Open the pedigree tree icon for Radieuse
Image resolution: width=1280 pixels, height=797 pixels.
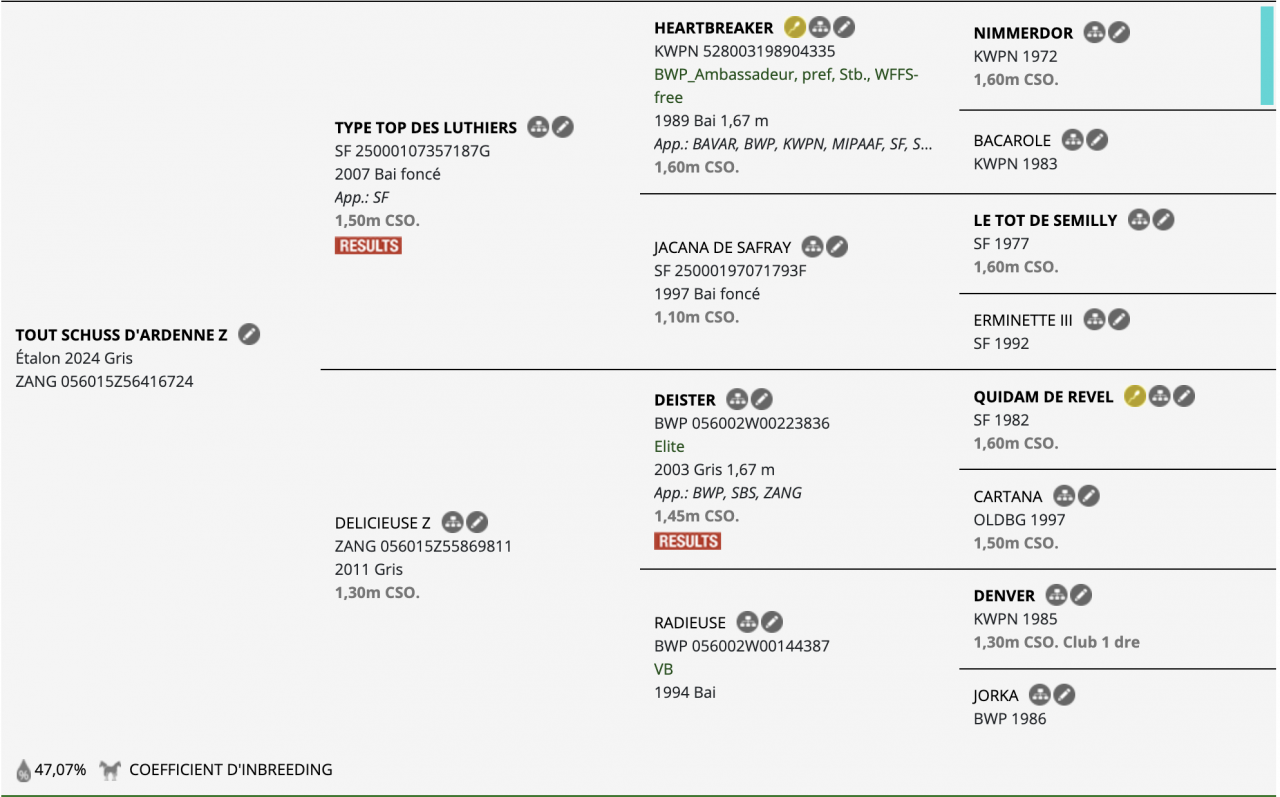748,622
